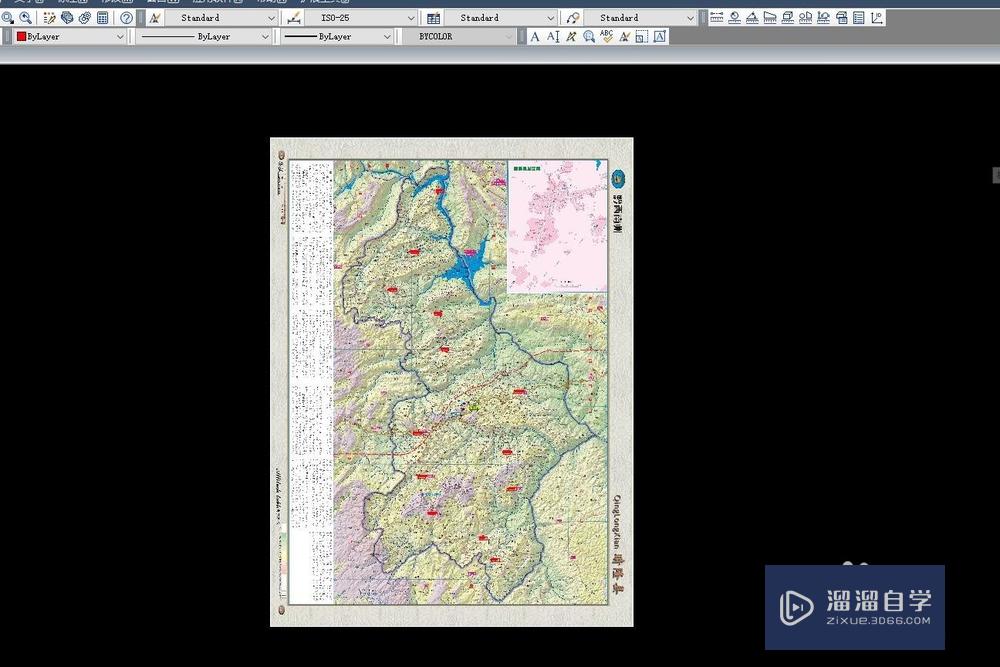Open the BYCOLOR plot style dropdown
The width and height of the screenshot is (1000, 667).
click(459, 36)
